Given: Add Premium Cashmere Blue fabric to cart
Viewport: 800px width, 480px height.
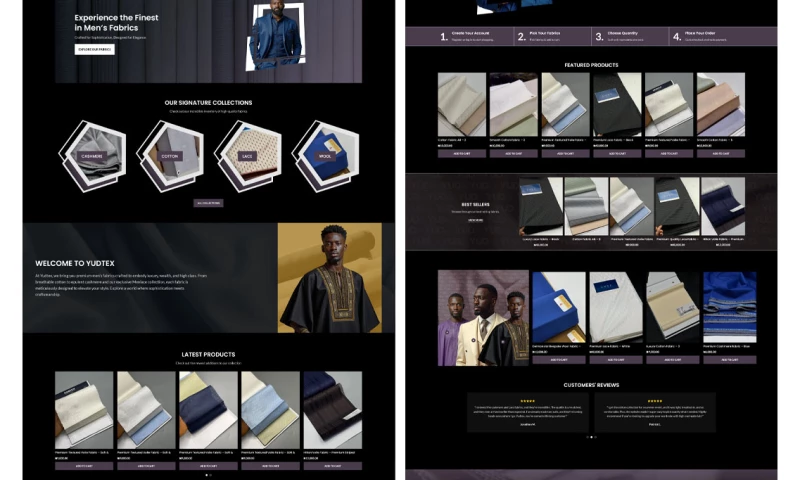Looking at the screenshot, I should click(x=730, y=360).
